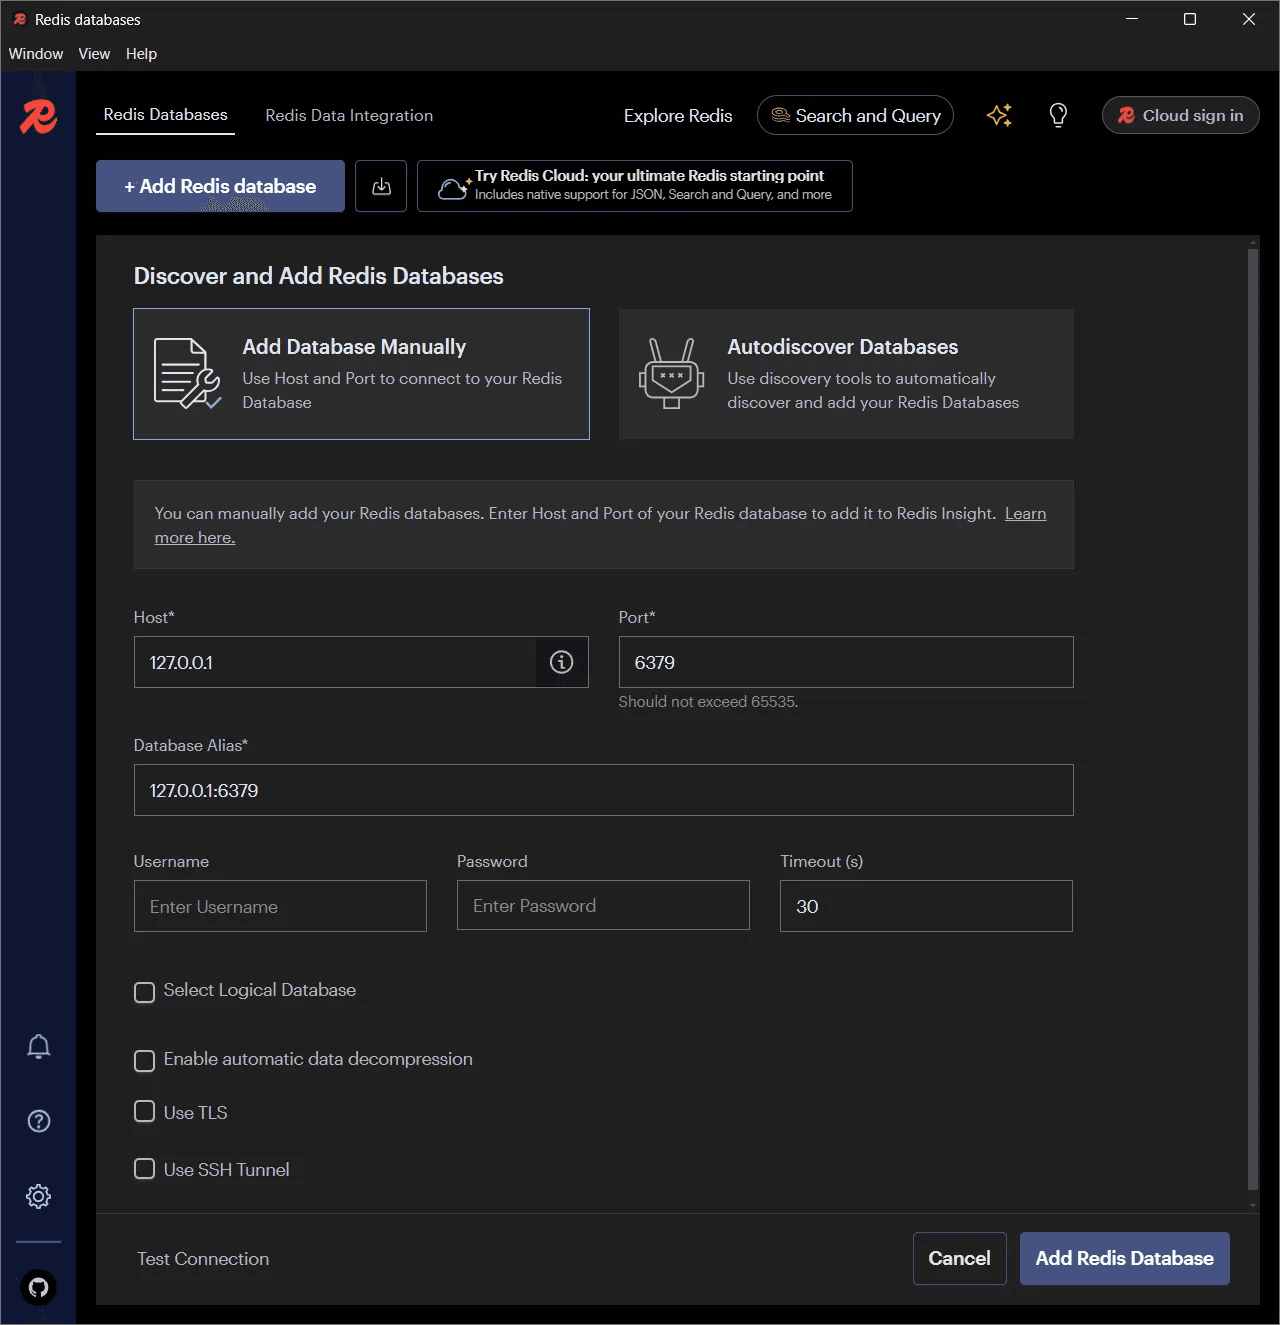Check Select Logical Database

coord(144,992)
